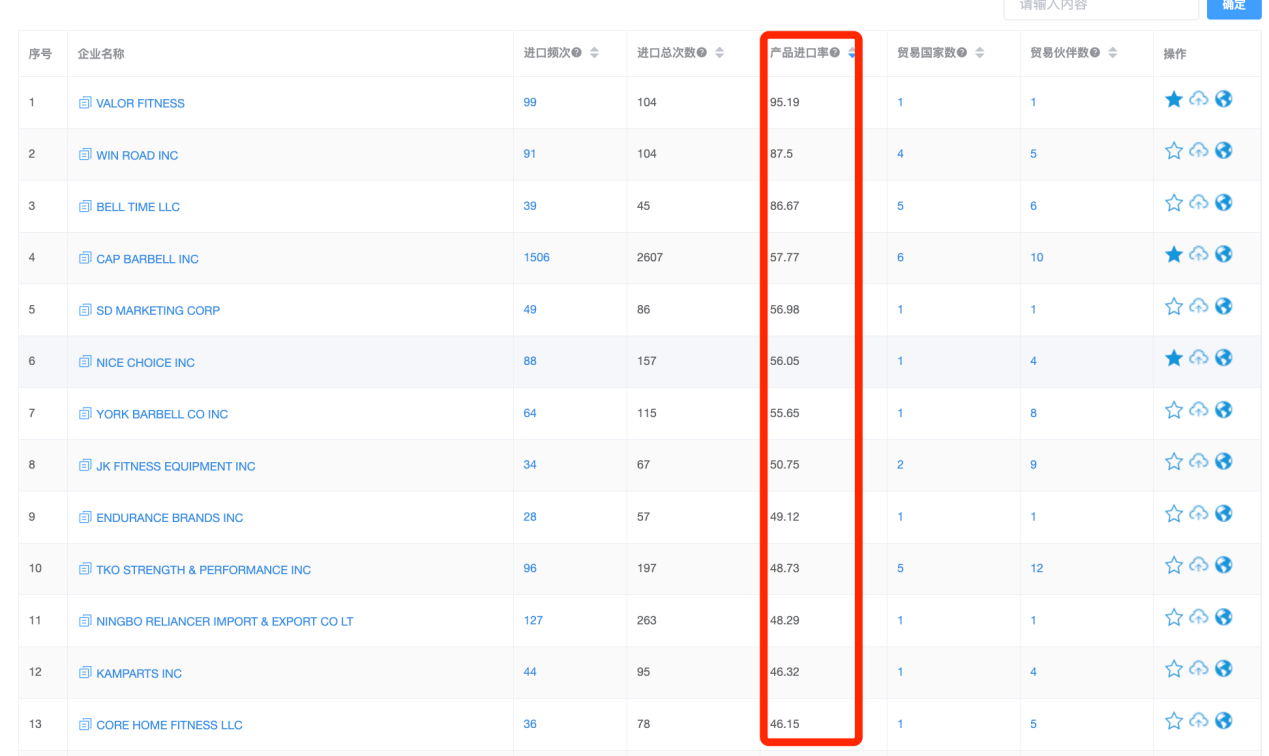
Task: Toggle favorite star for VALOR FITNESS
Action: 1174,99
